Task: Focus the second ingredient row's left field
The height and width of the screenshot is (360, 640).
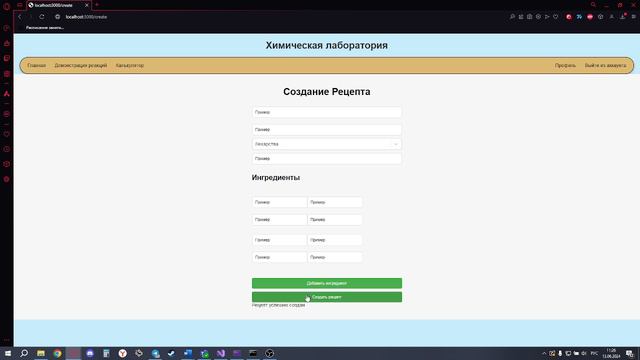Action: (279, 220)
